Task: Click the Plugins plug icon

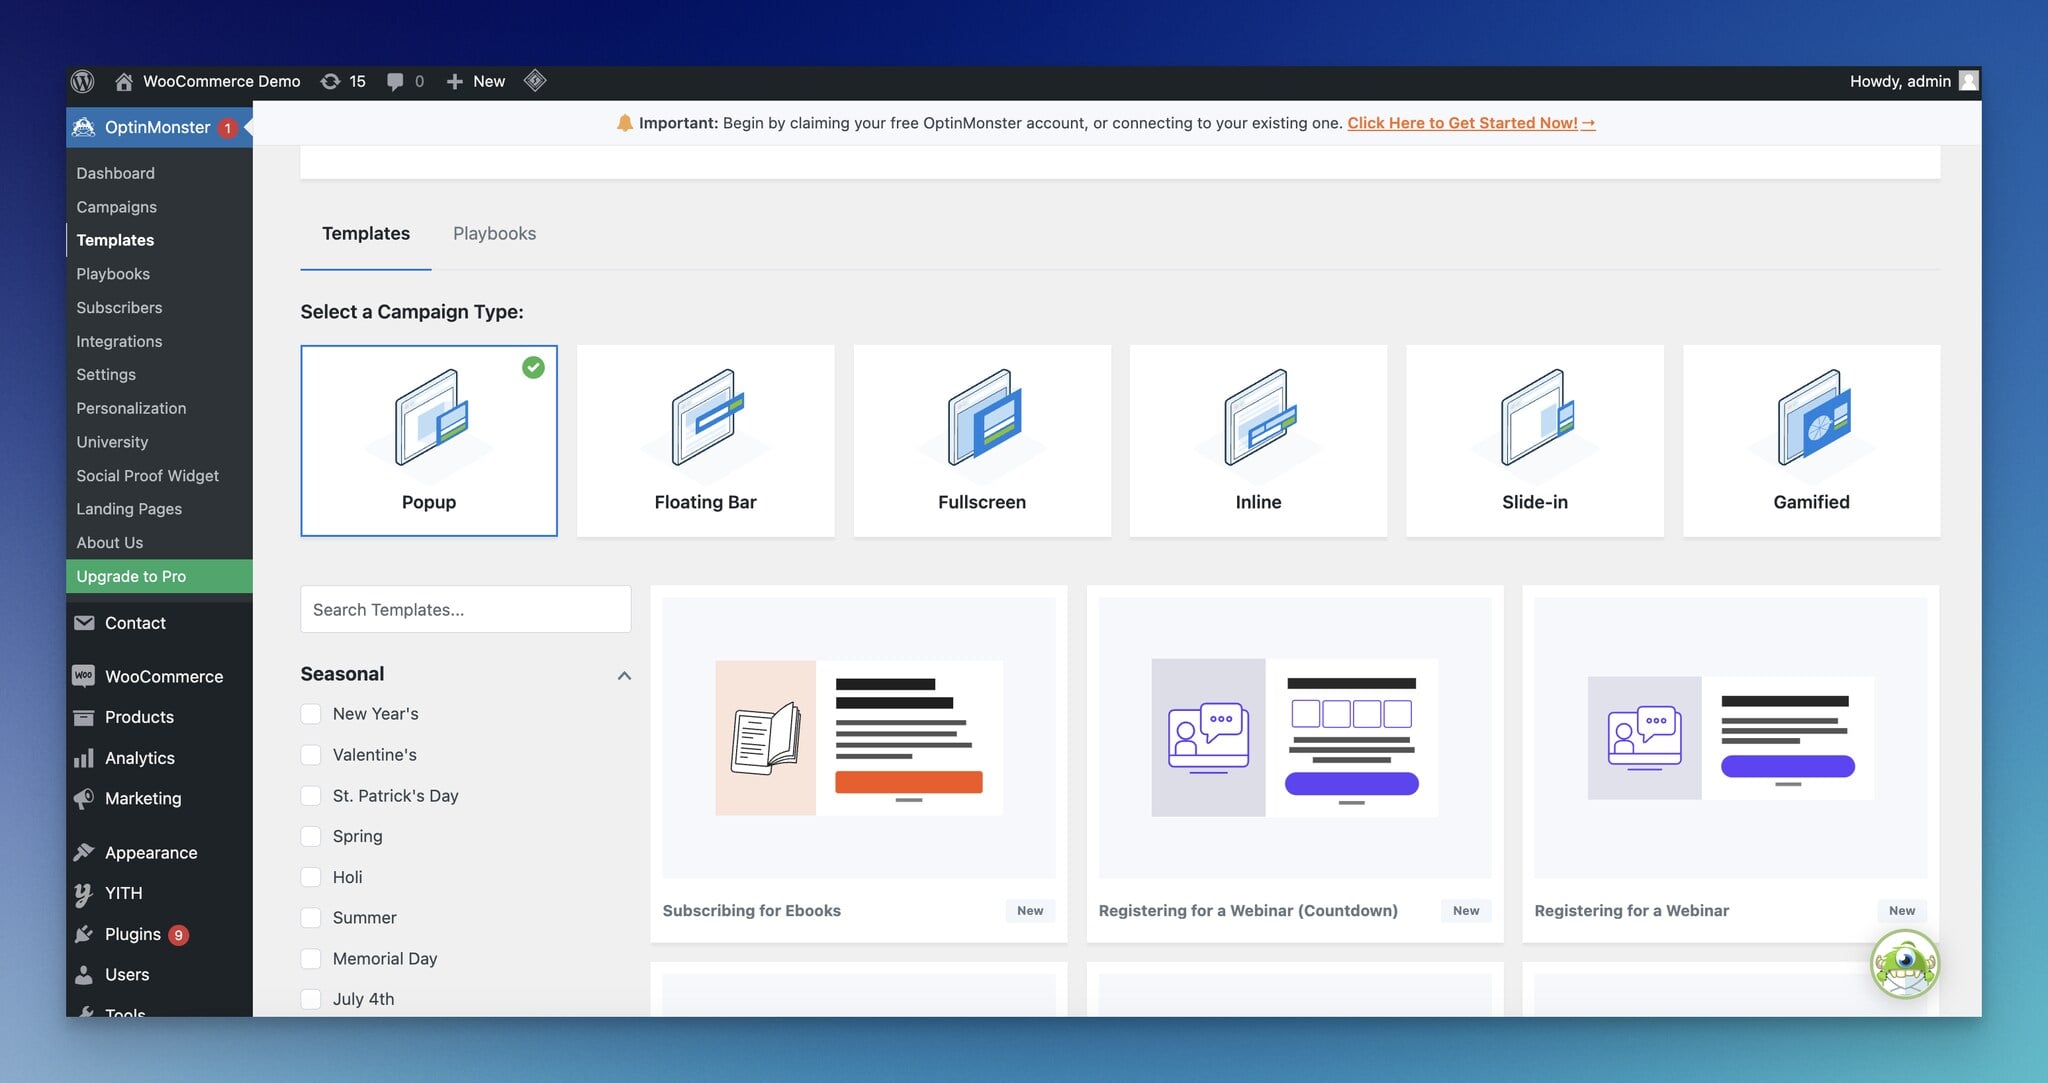Action: [84, 934]
